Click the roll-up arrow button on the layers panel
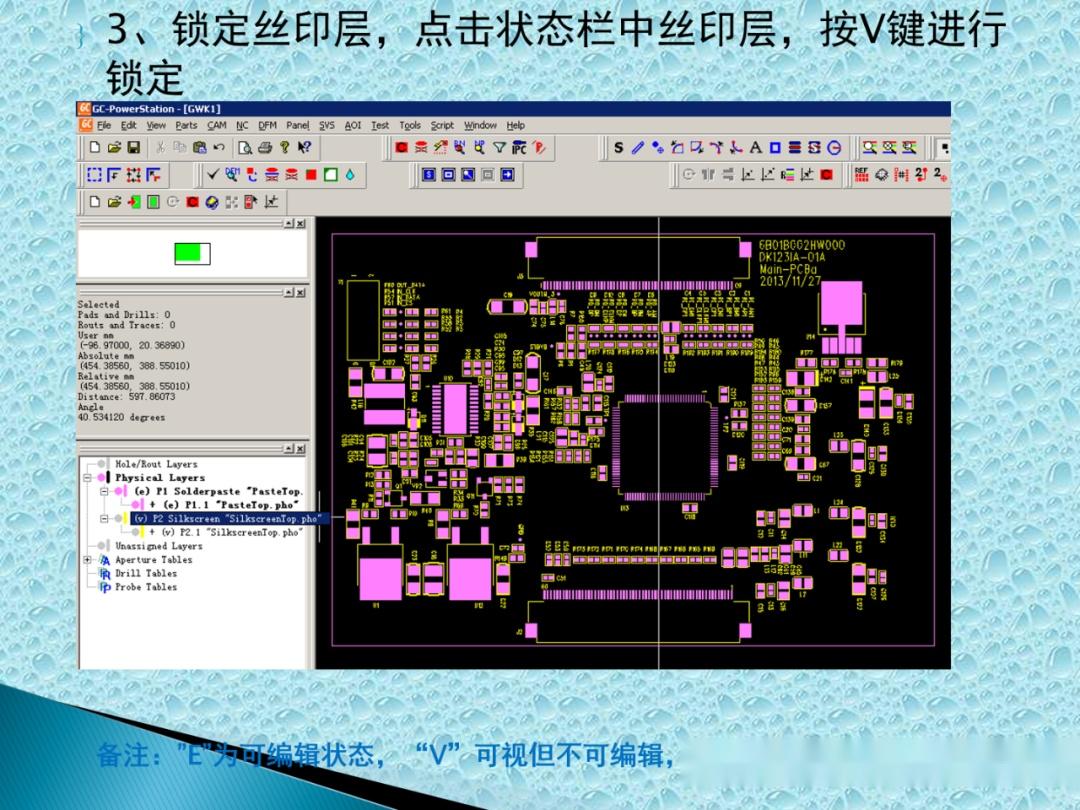This screenshot has height=810, width=1080. (x=288, y=447)
